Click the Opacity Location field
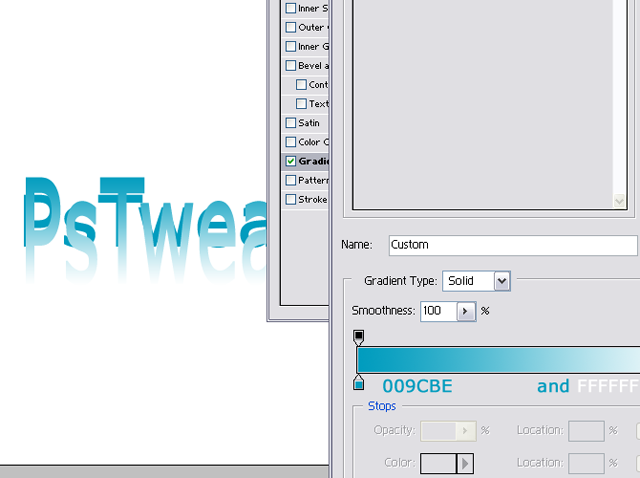The image size is (640, 478). [586, 431]
